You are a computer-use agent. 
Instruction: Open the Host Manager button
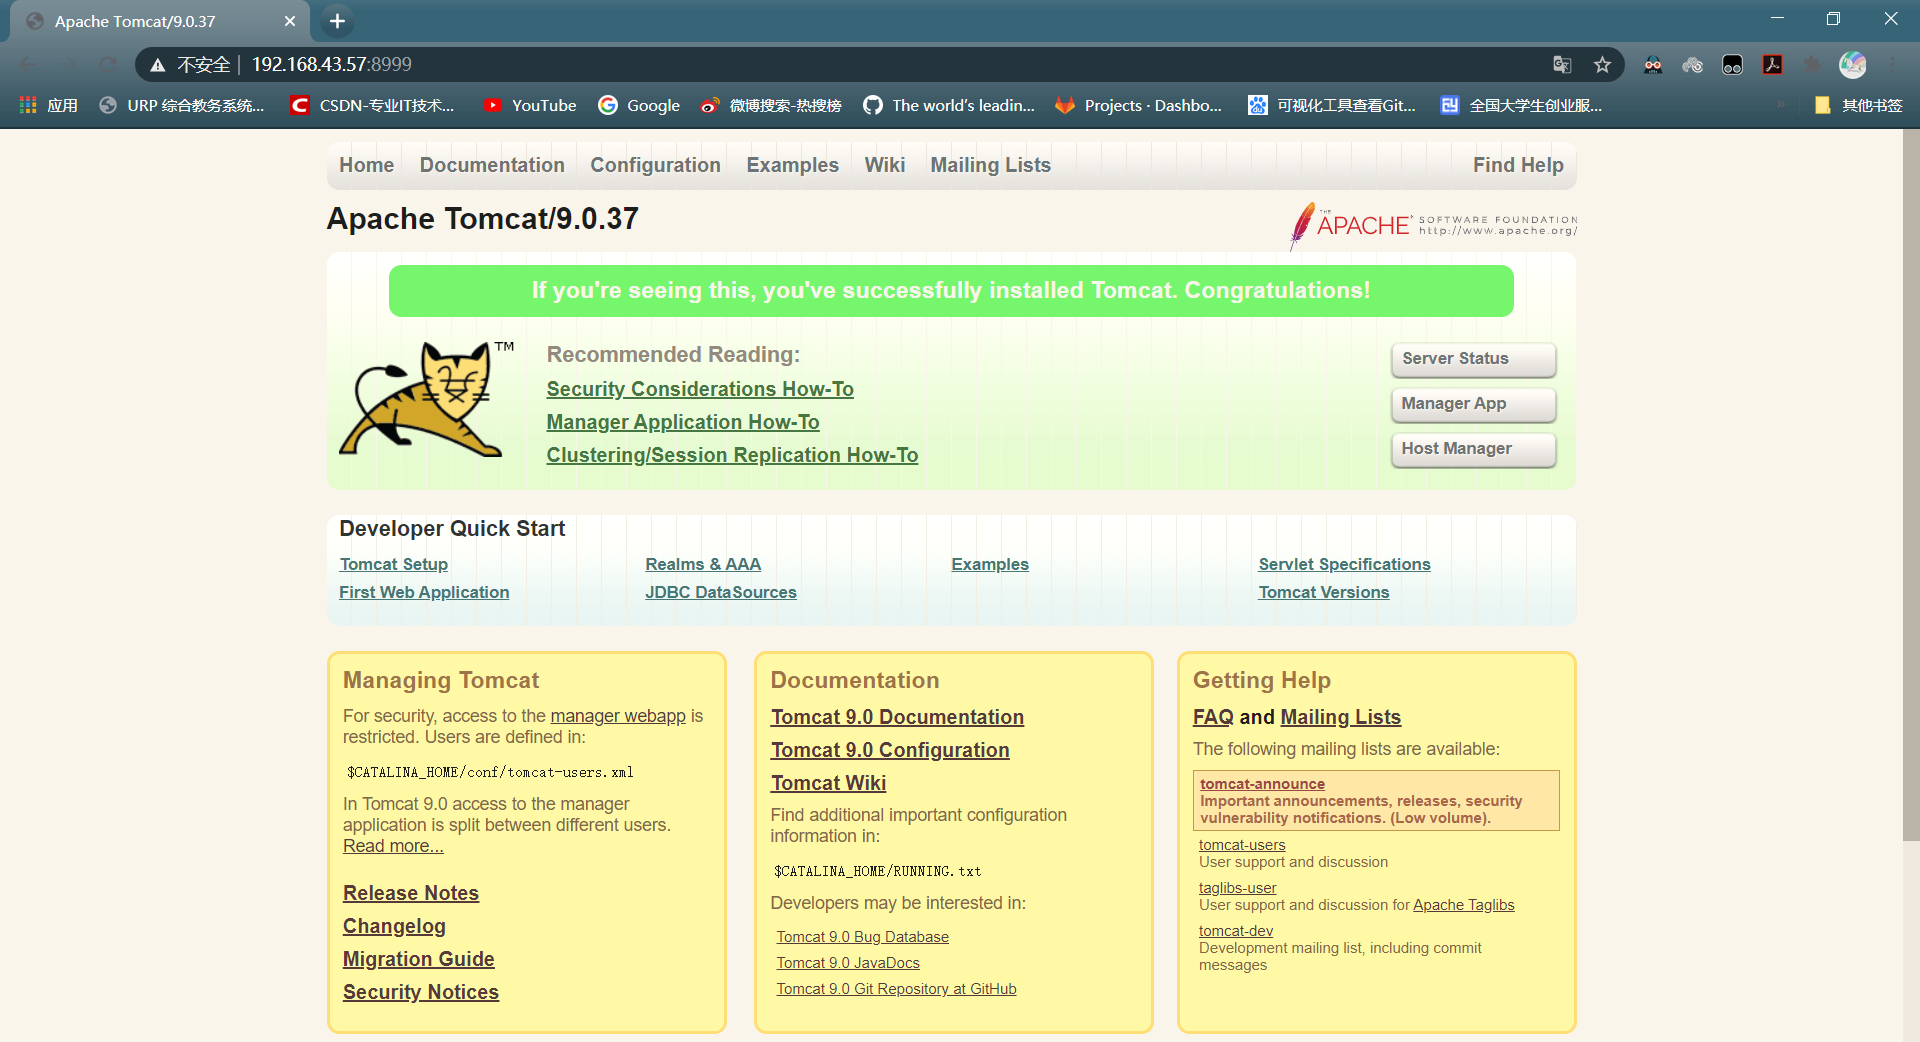coord(1473,449)
